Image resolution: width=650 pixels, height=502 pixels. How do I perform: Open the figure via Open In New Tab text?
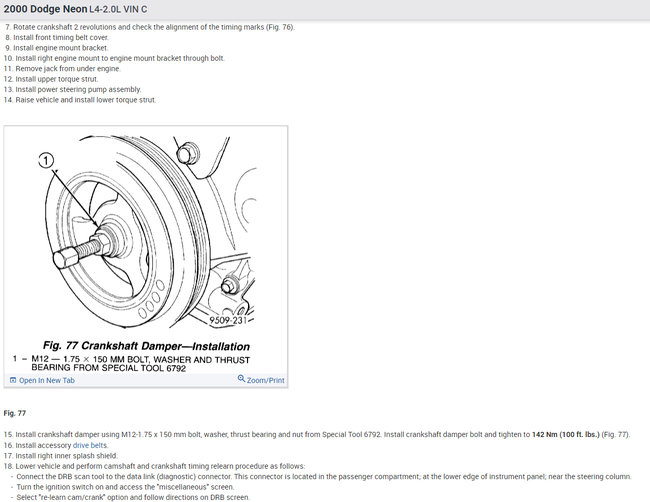(47, 381)
